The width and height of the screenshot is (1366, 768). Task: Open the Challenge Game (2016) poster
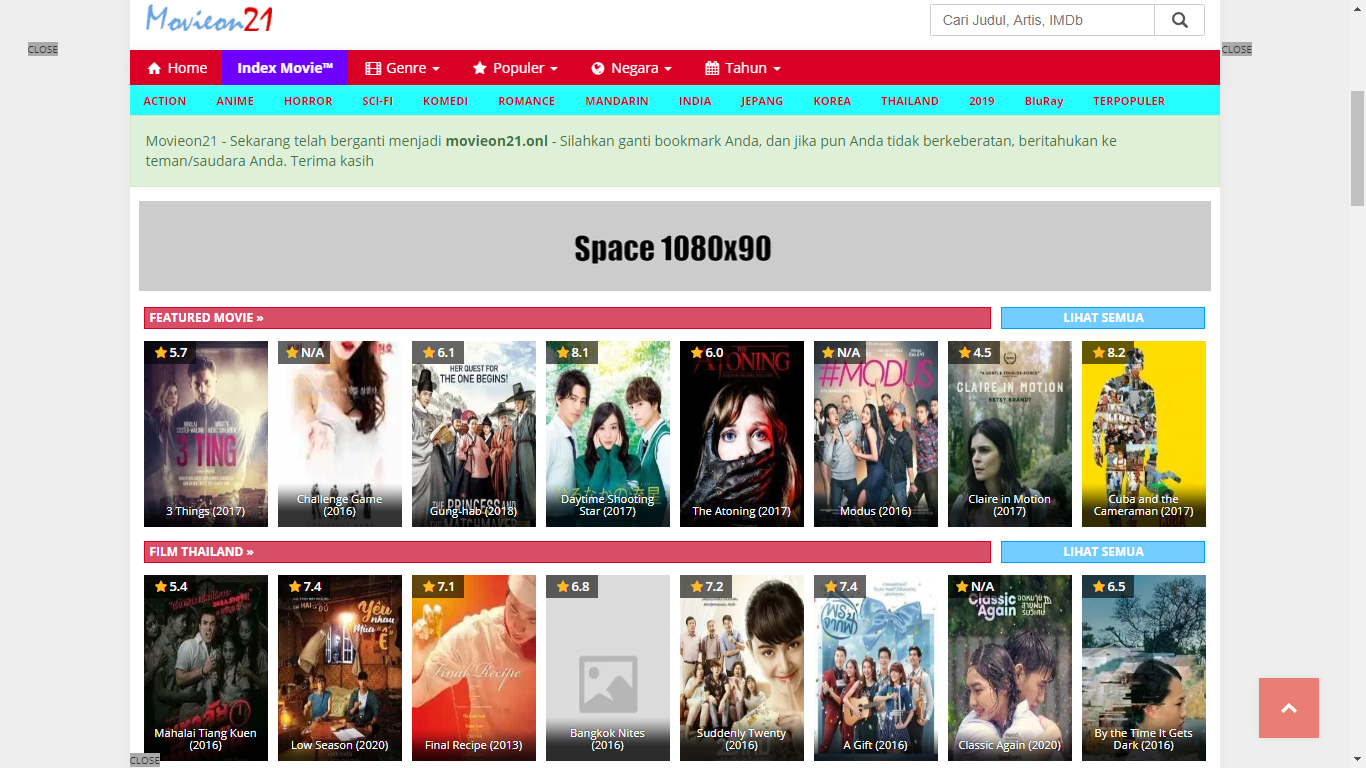340,434
